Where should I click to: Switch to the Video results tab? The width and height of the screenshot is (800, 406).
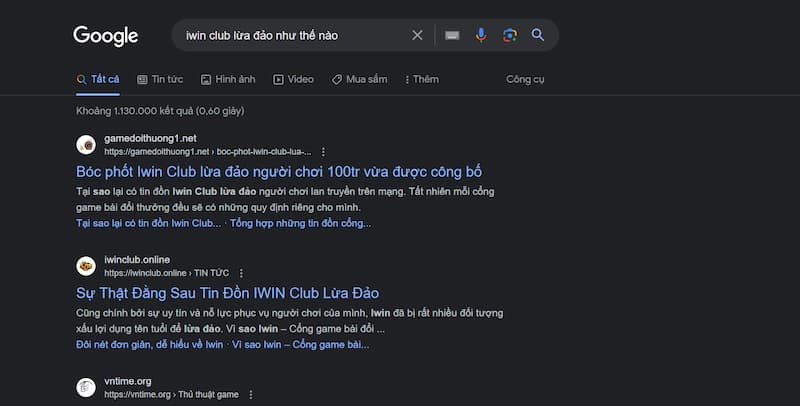coord(294,79)
